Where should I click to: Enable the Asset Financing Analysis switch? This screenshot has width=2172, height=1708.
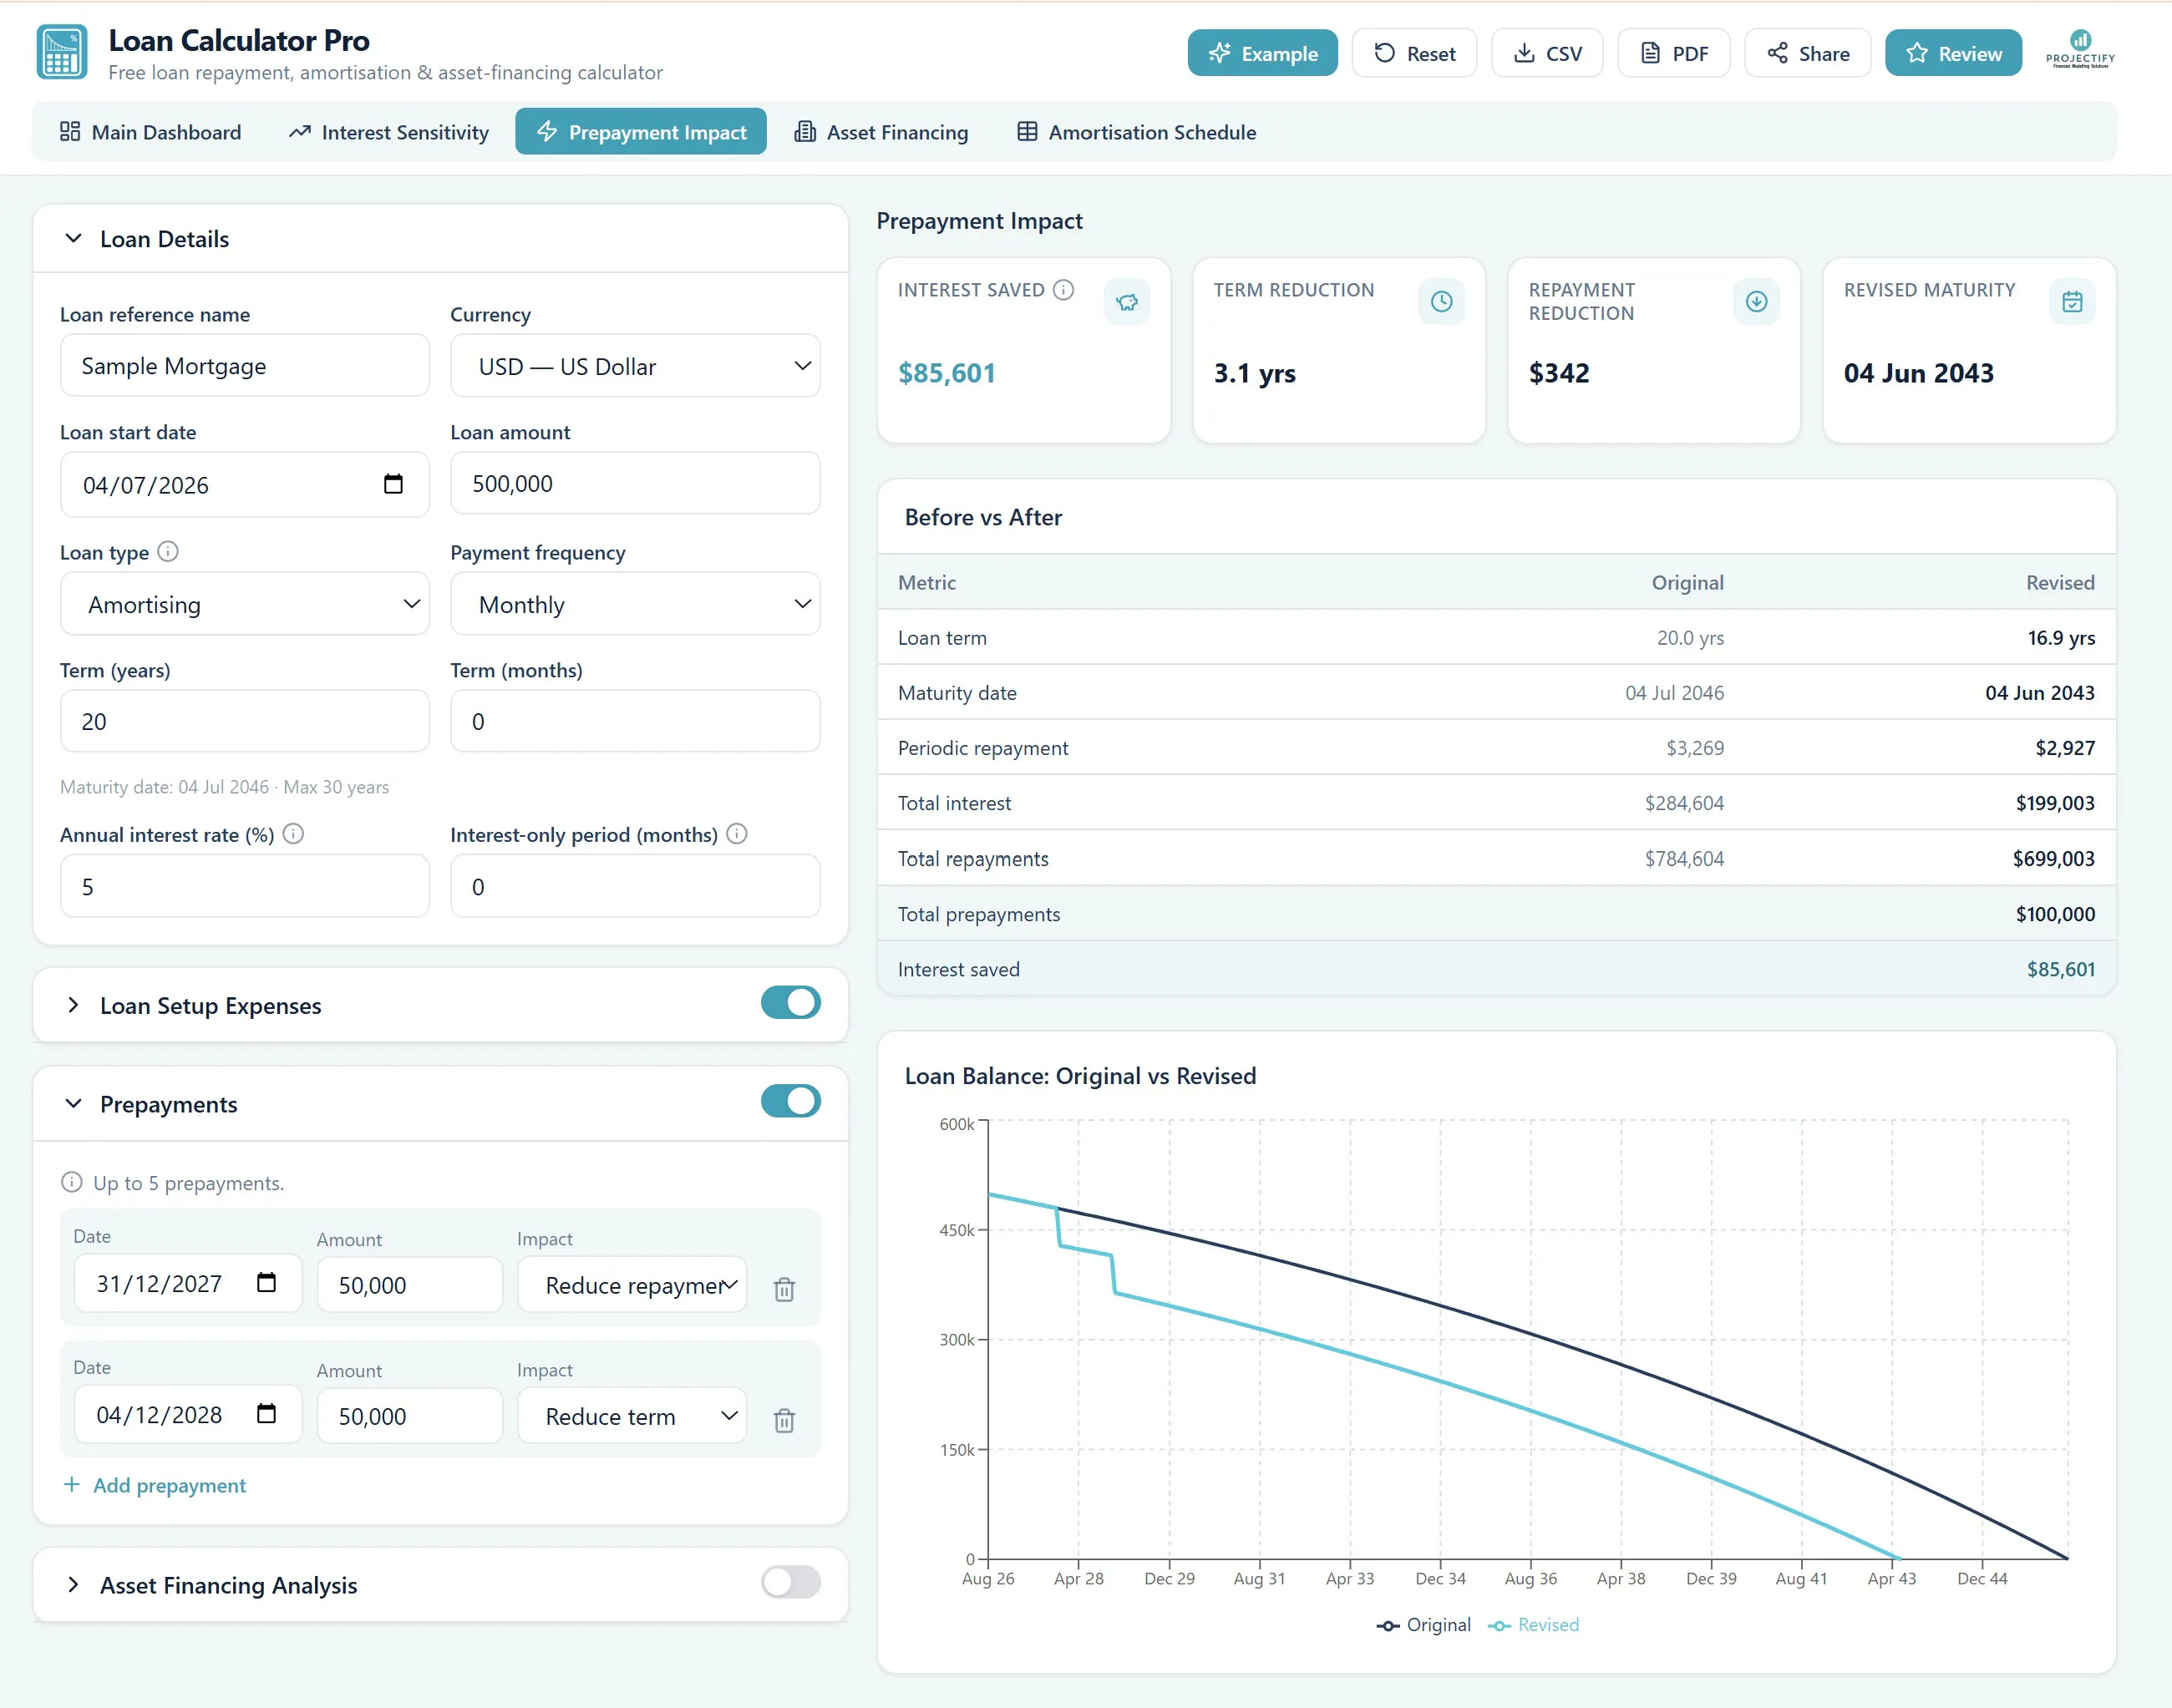[790, 1583]
